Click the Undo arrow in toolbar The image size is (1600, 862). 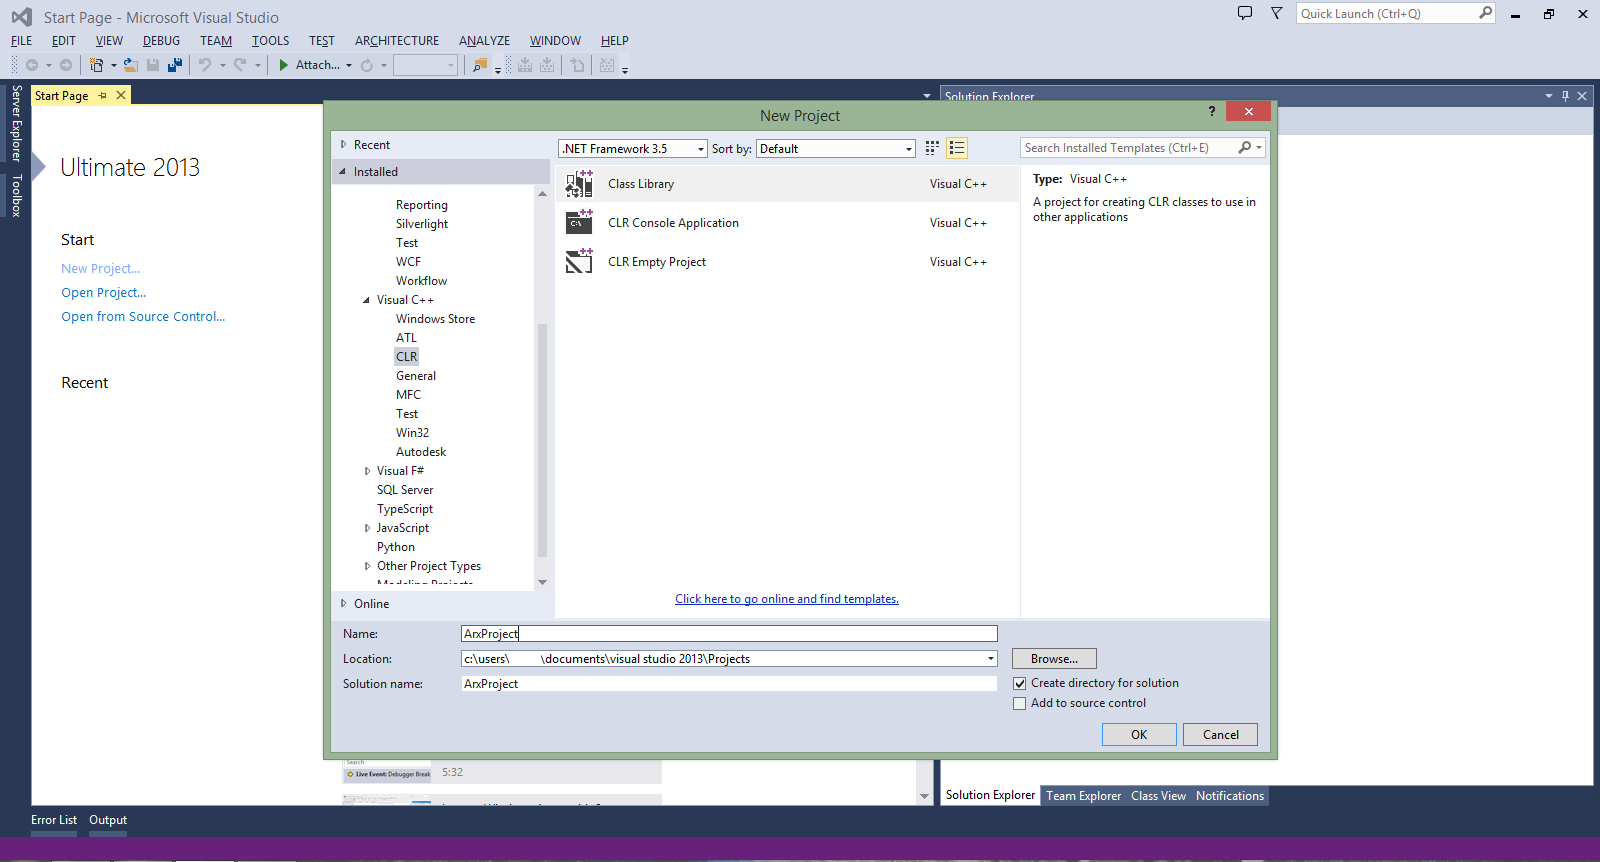coord(205,65)
